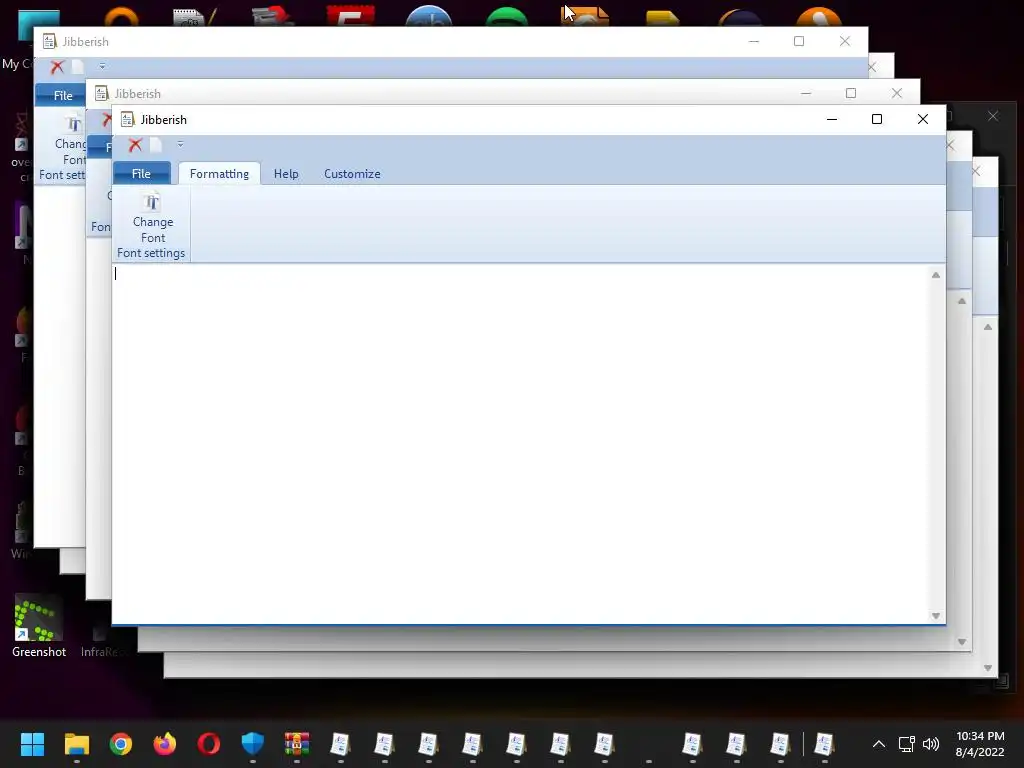
Task: Click inside the front Jibberish text area
Action: (520, 444)
